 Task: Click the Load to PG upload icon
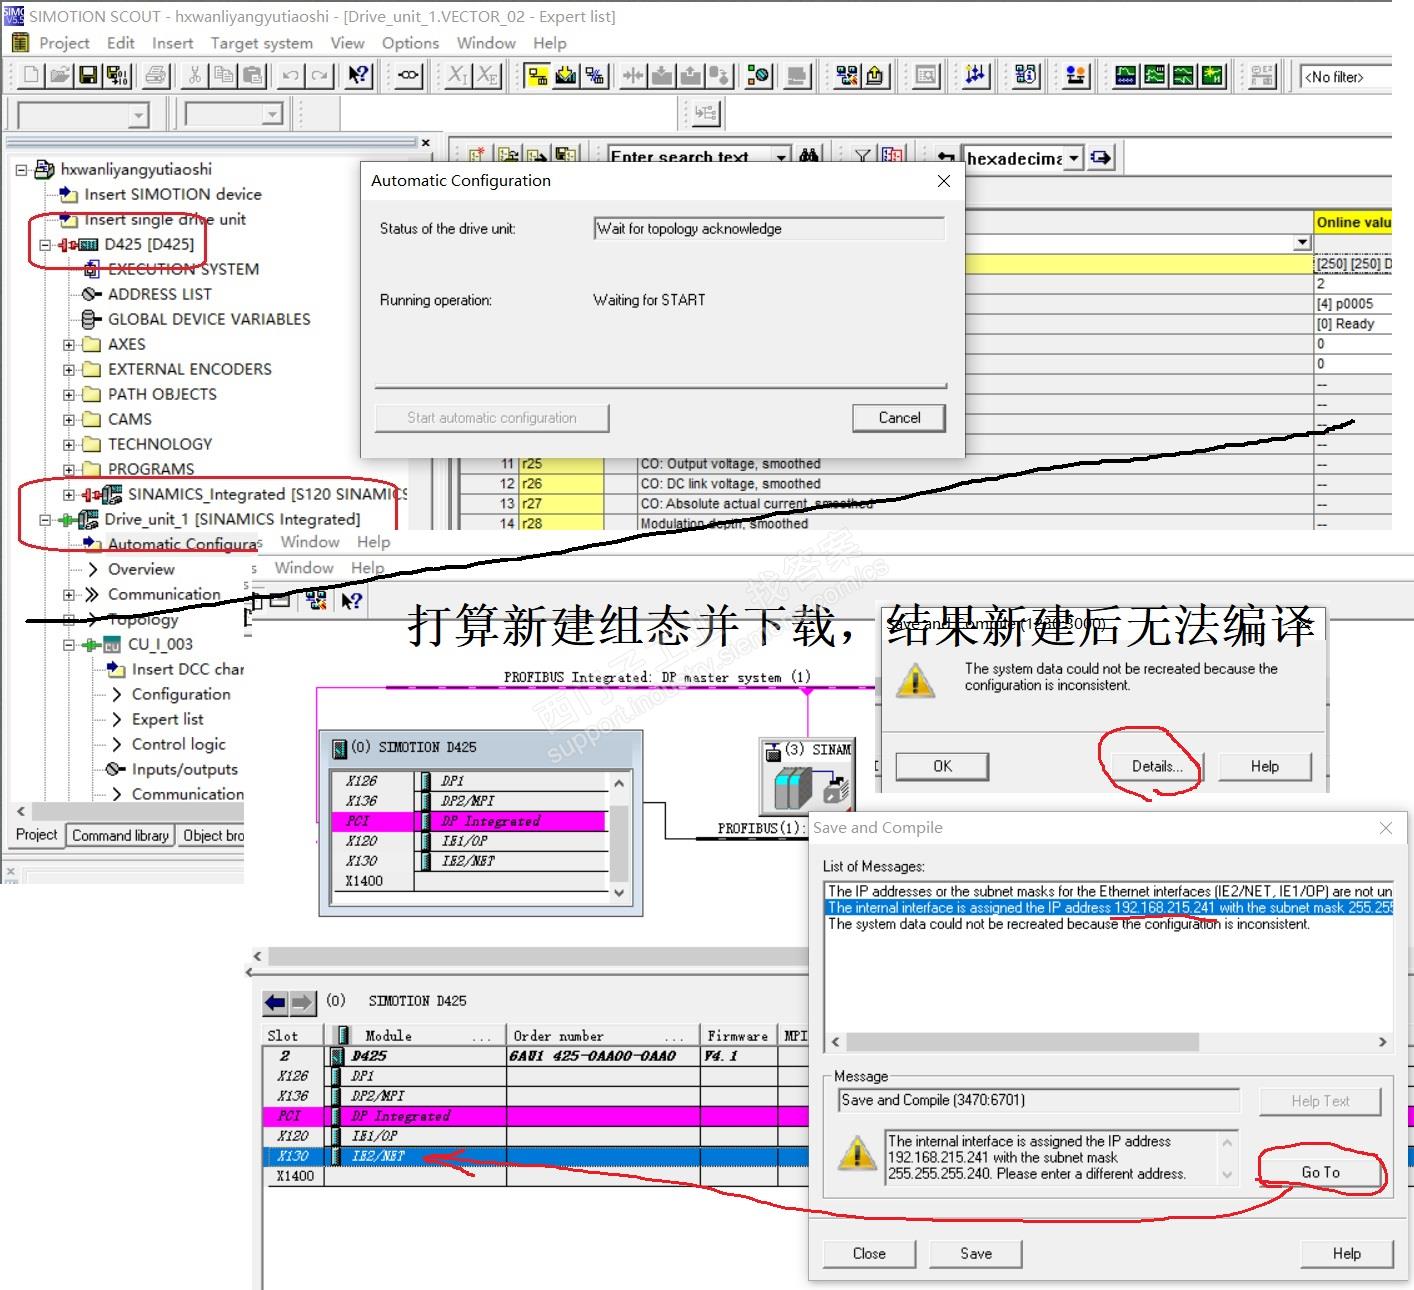[691, 75]
